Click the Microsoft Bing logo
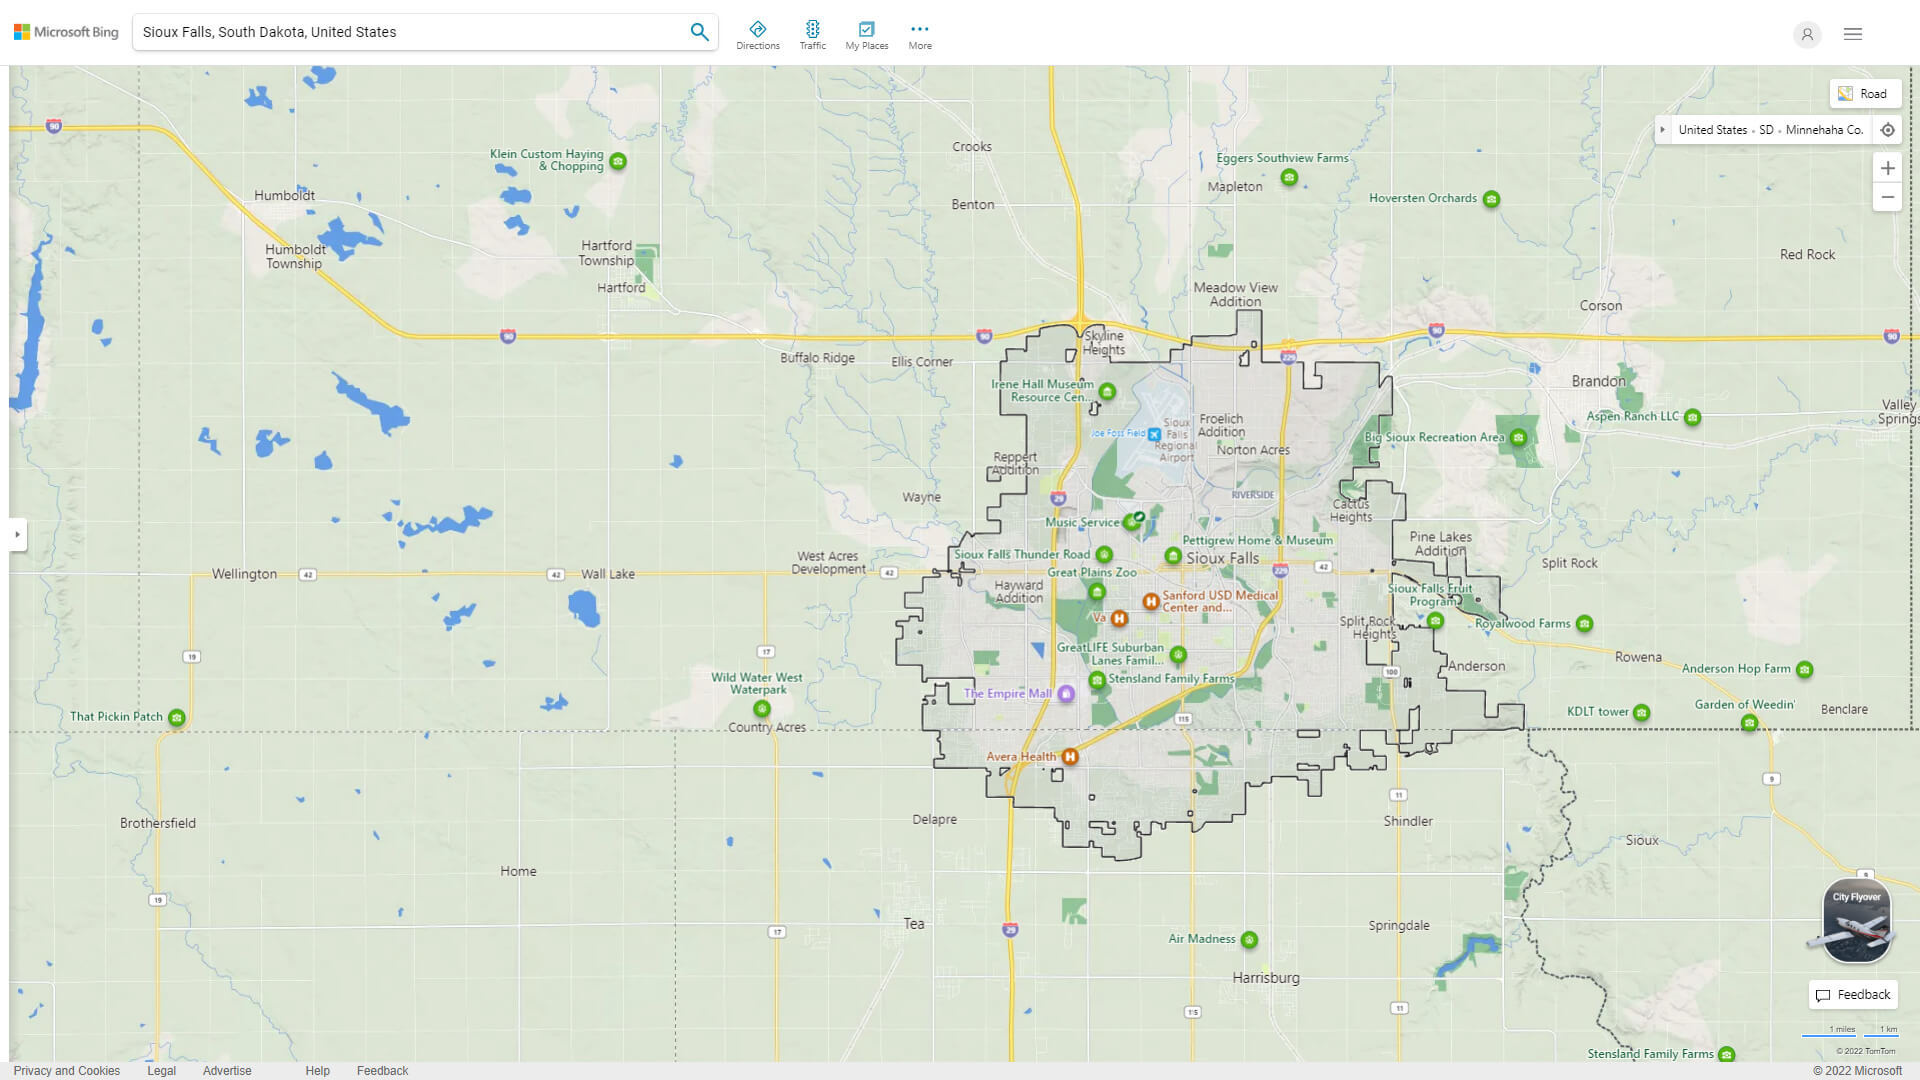Viewport: 1920px width, 1080px height. click(64, 31)
